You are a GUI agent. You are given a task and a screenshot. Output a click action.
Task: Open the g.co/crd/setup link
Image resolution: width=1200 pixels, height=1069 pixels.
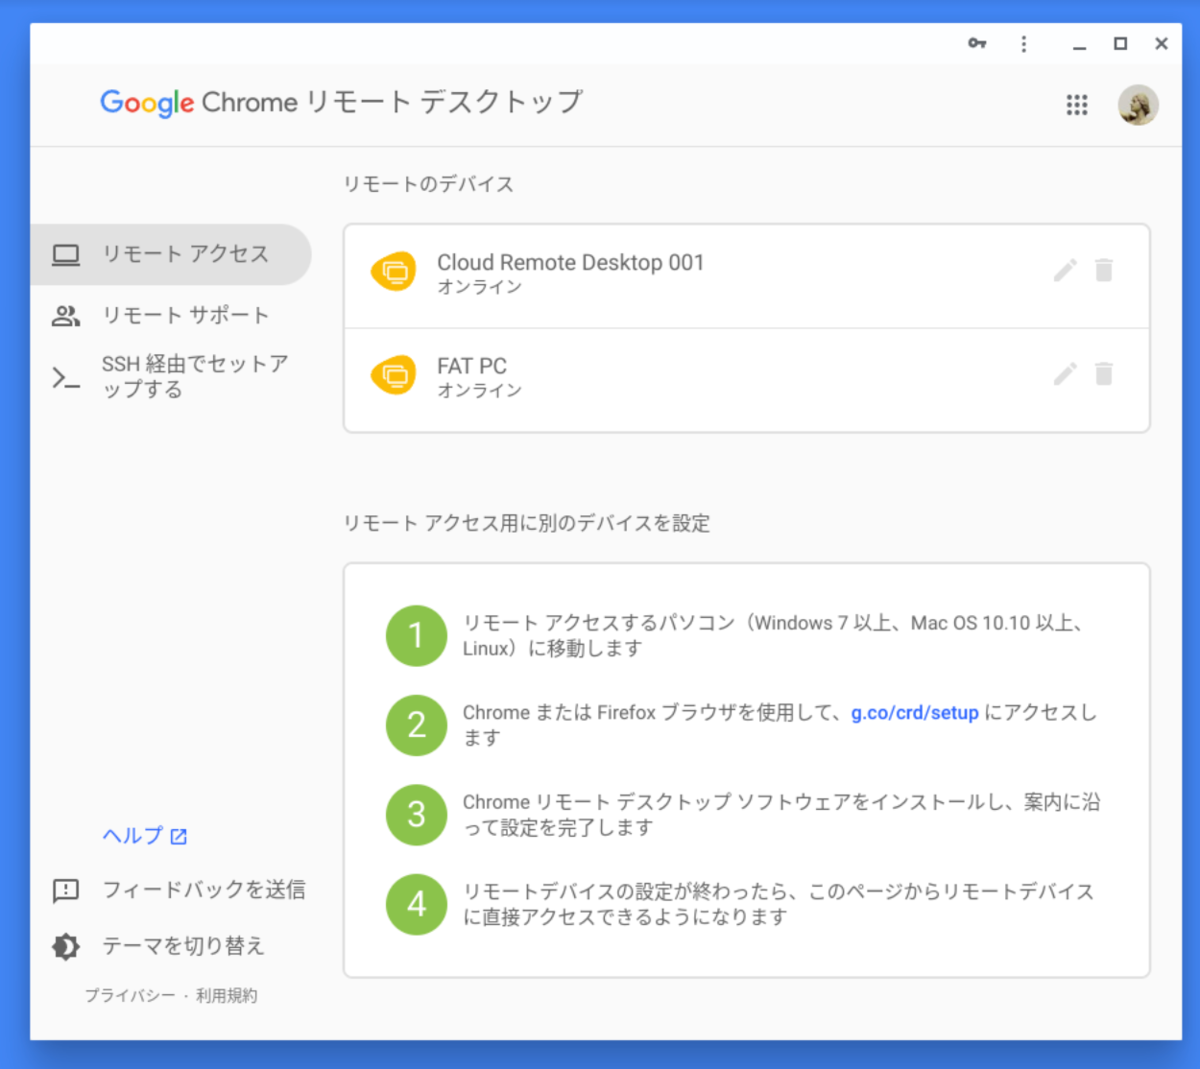click(913, 712)
